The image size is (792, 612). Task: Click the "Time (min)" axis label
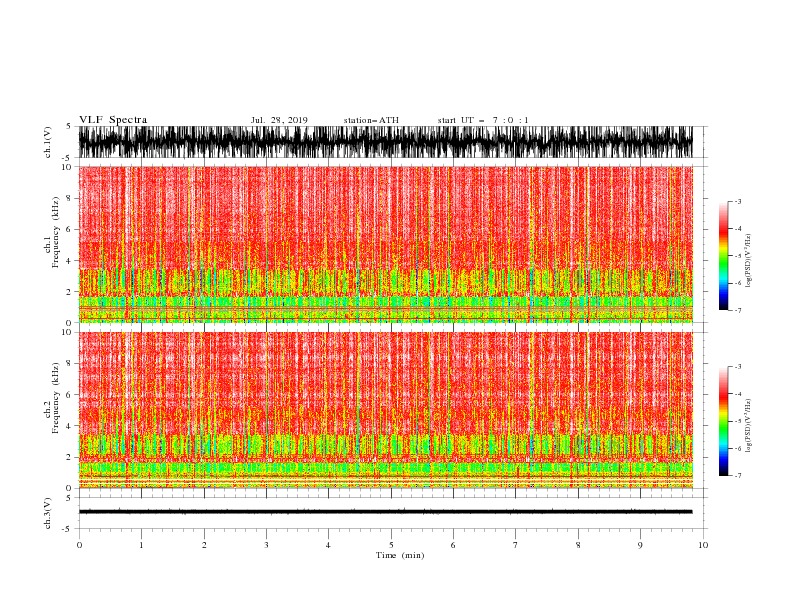click(x=400, y=555)
